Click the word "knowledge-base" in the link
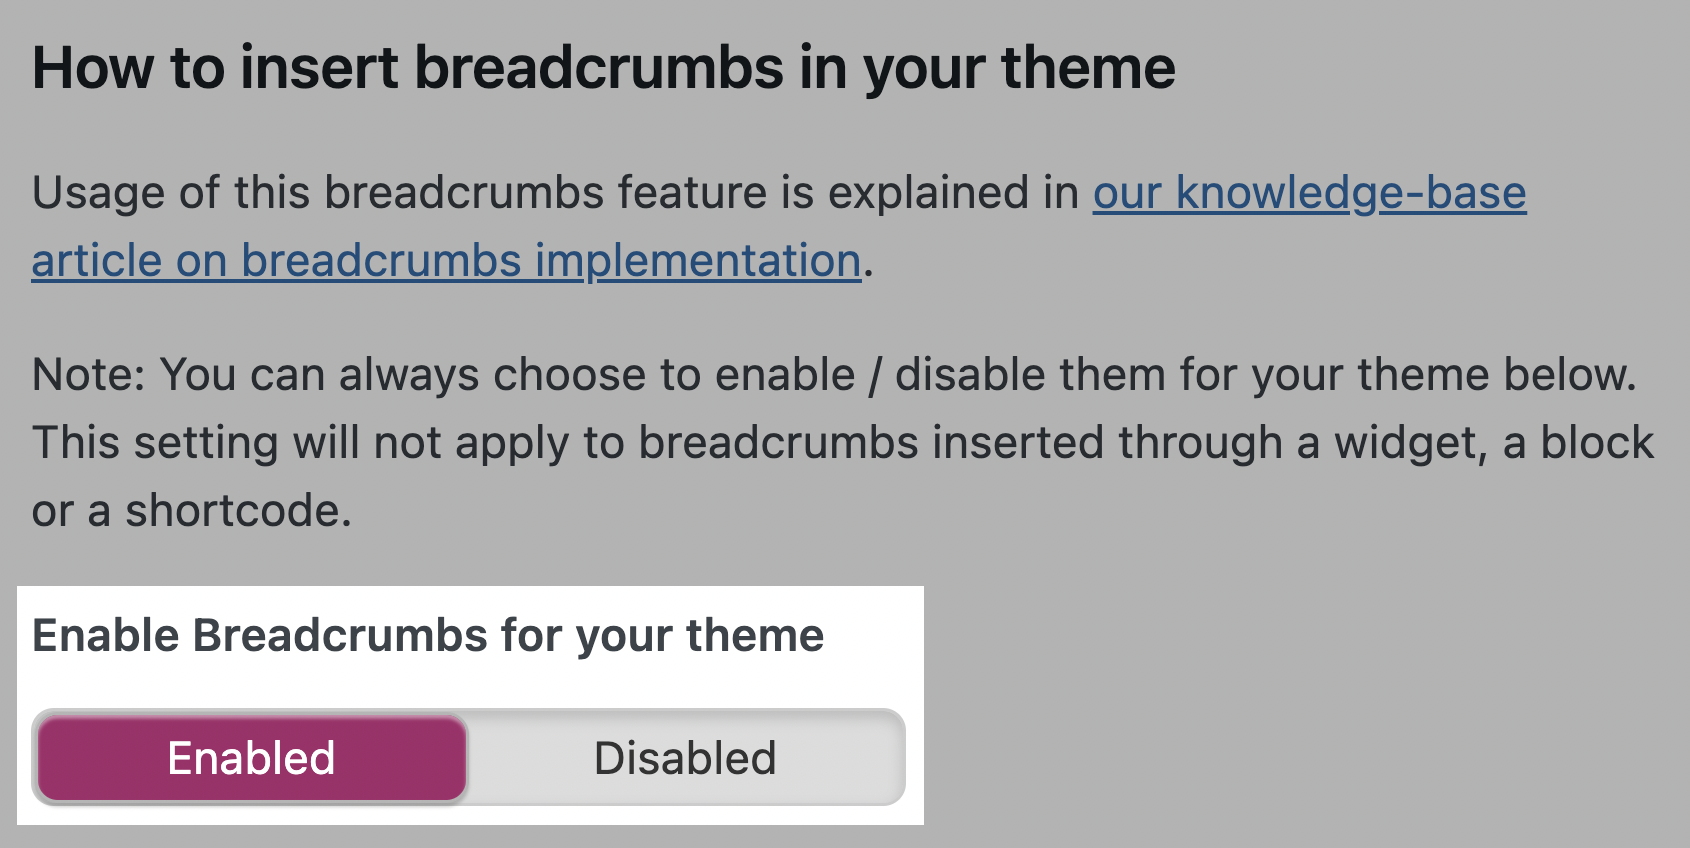This screenshot has height=848, width=1690. coord(1350,193)
